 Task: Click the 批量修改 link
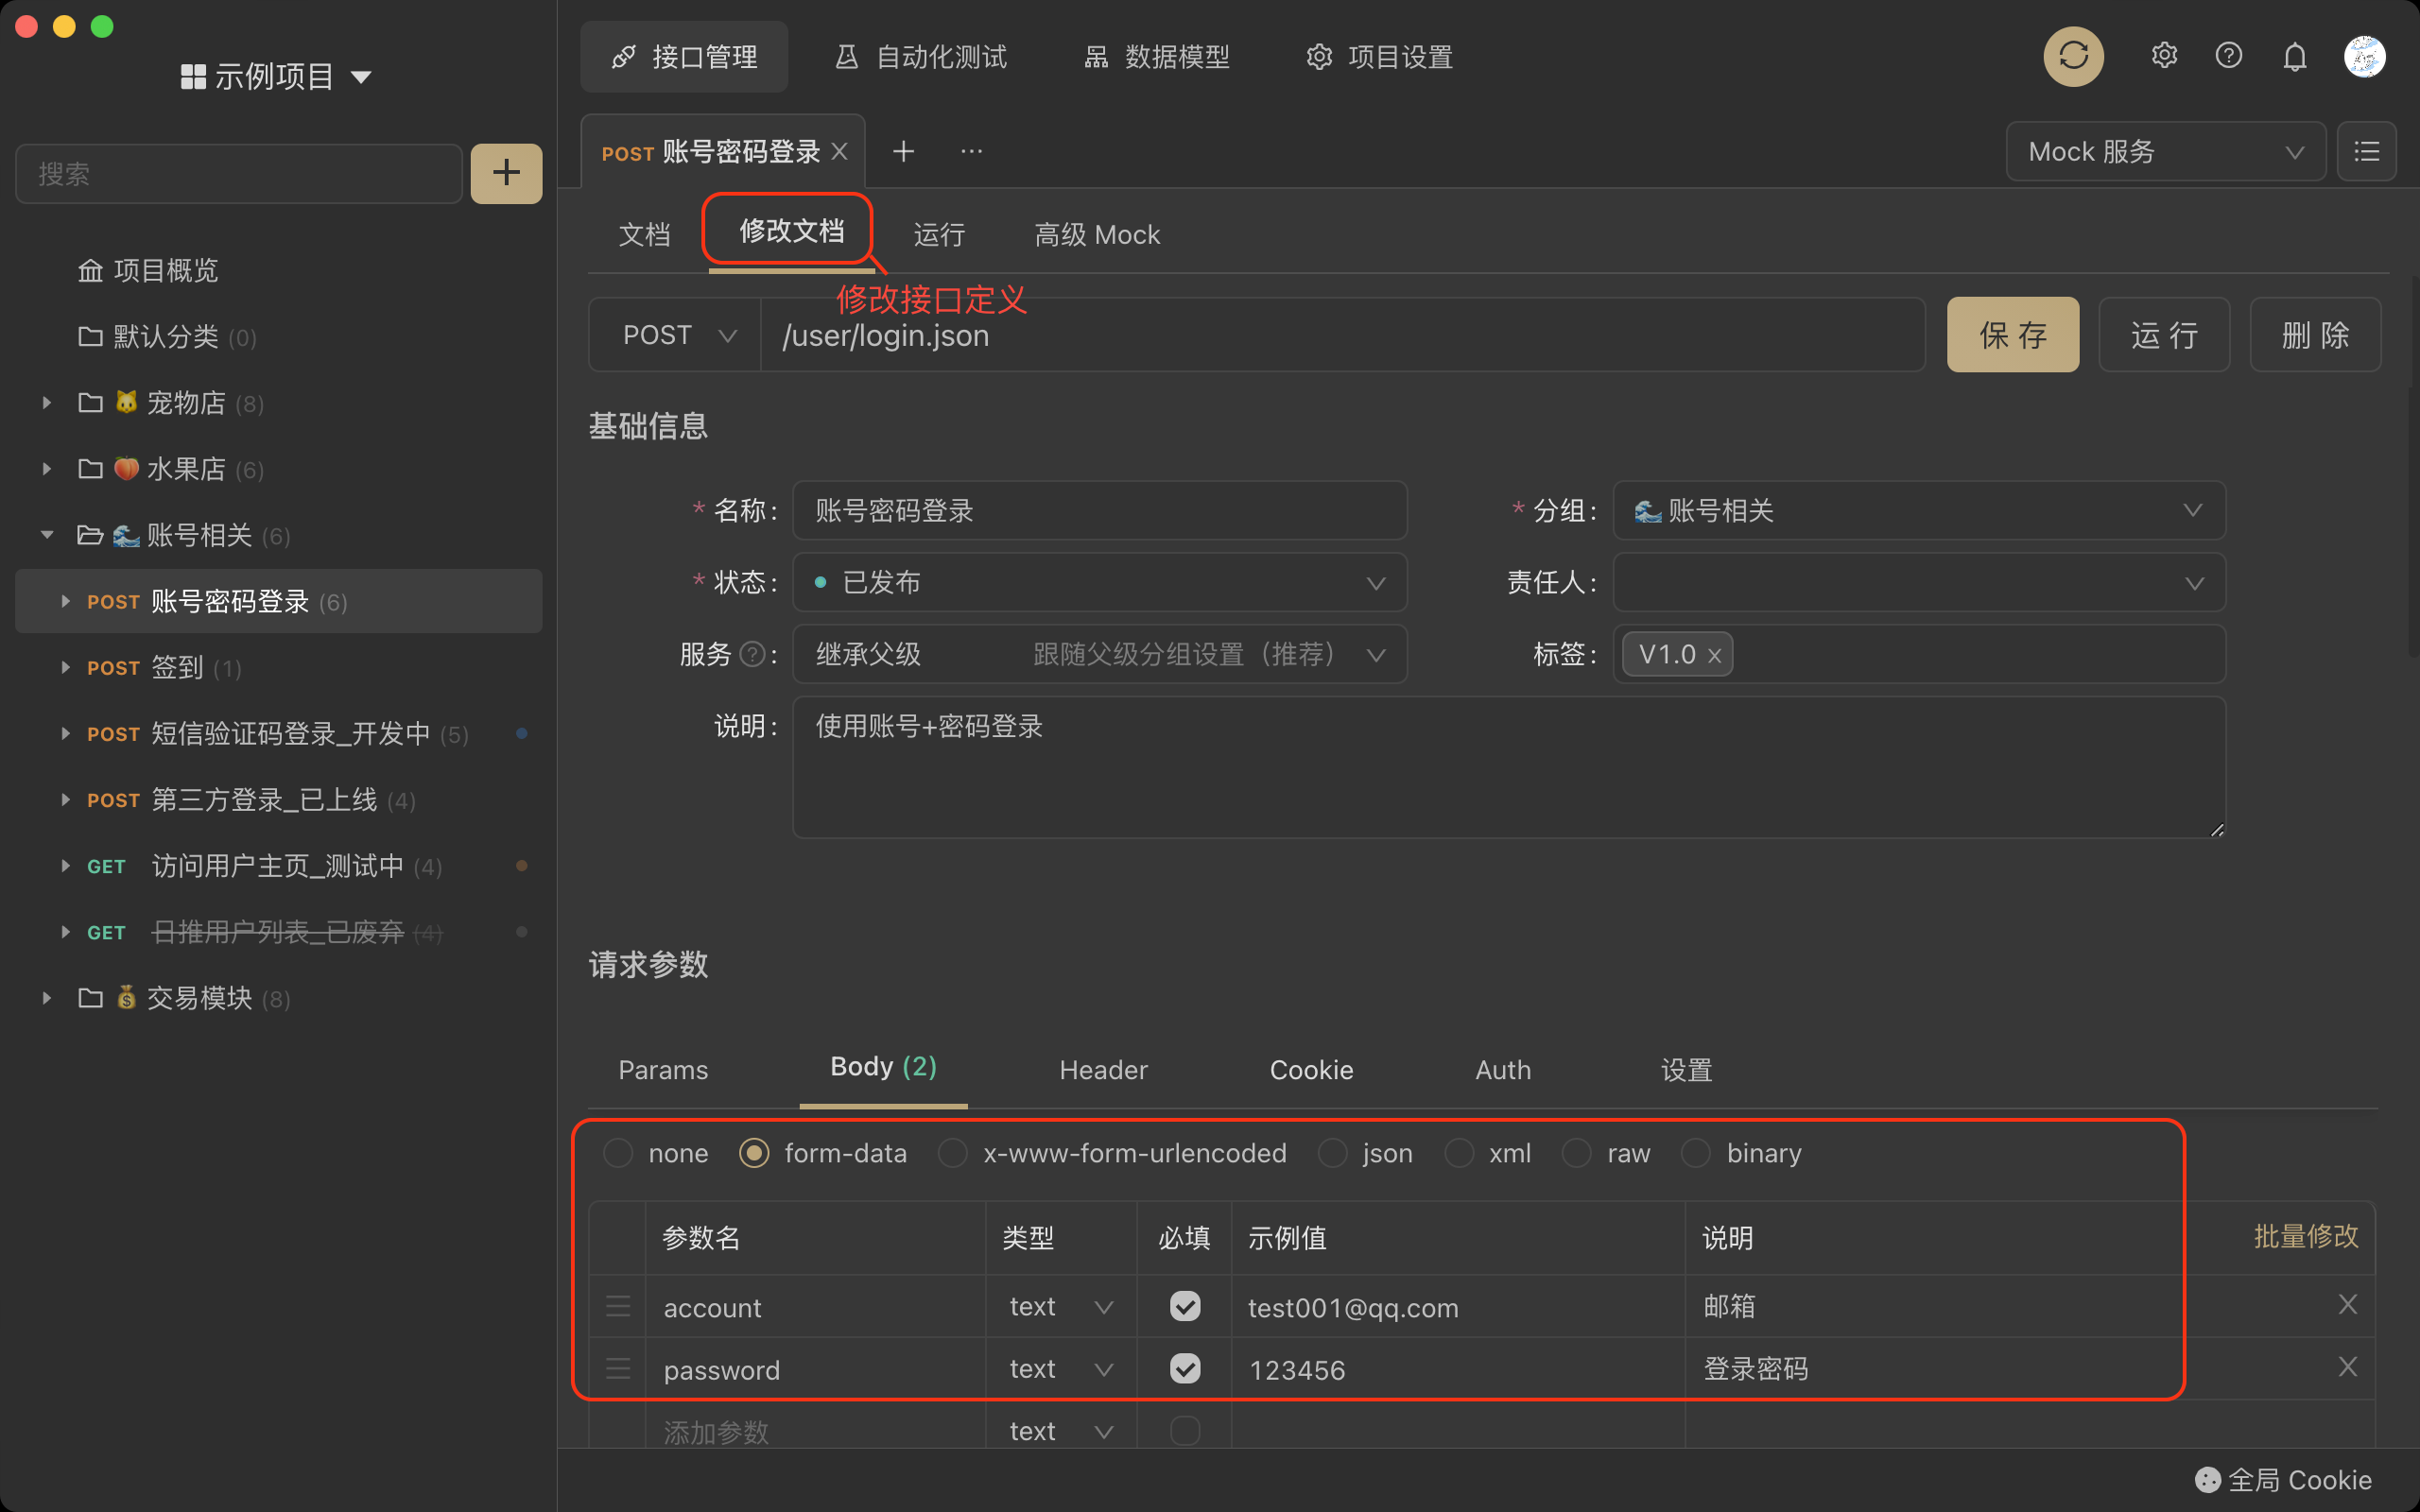[x=2305, y=1236]
